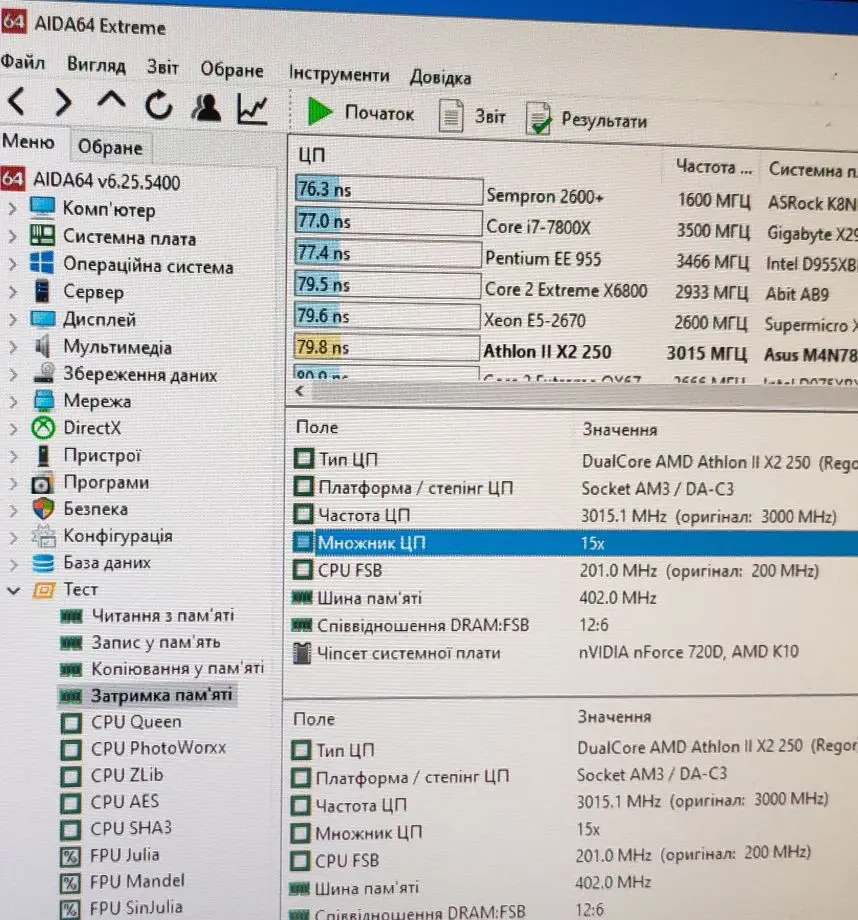This screenshot has width=858, height=920.
Task: Open the Звіт menu in menu bar
Action: (x=162, y=67)
